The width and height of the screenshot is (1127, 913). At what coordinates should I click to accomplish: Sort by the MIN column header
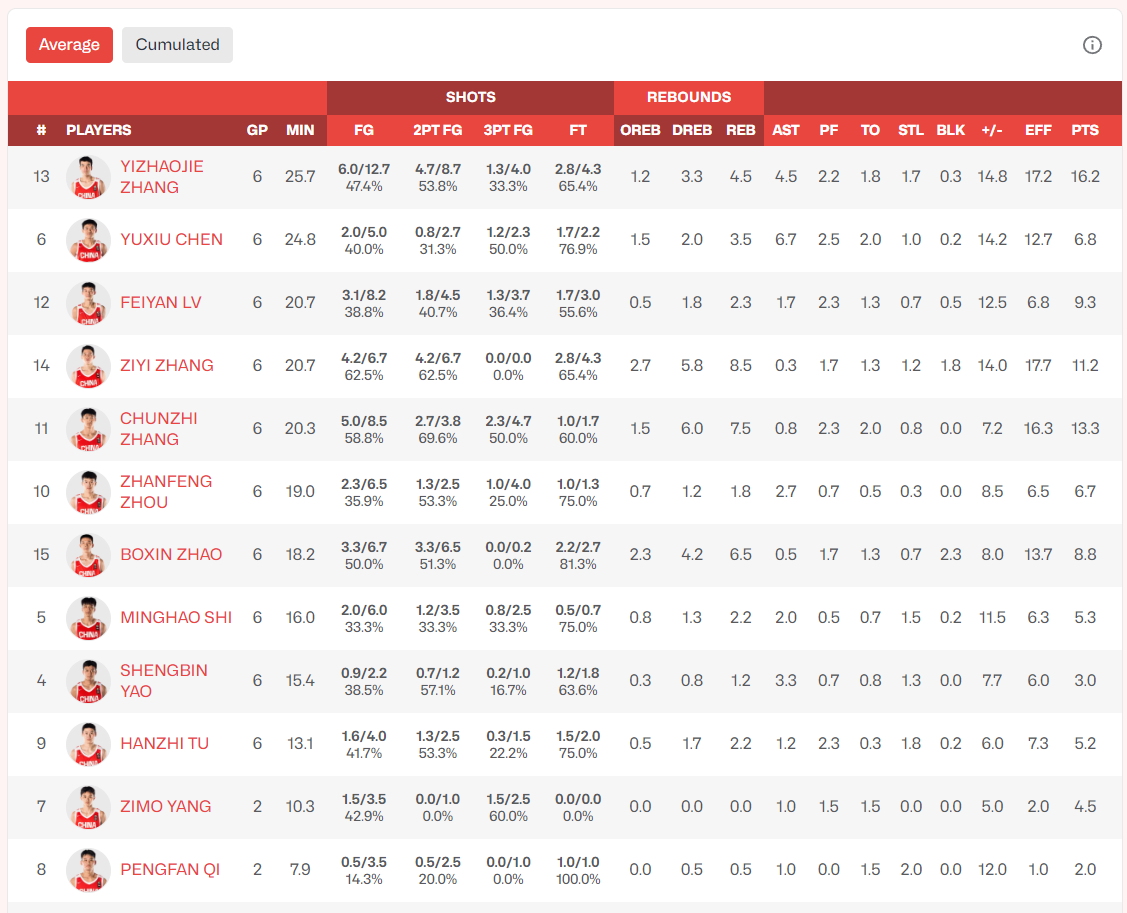tap(300, 130)
